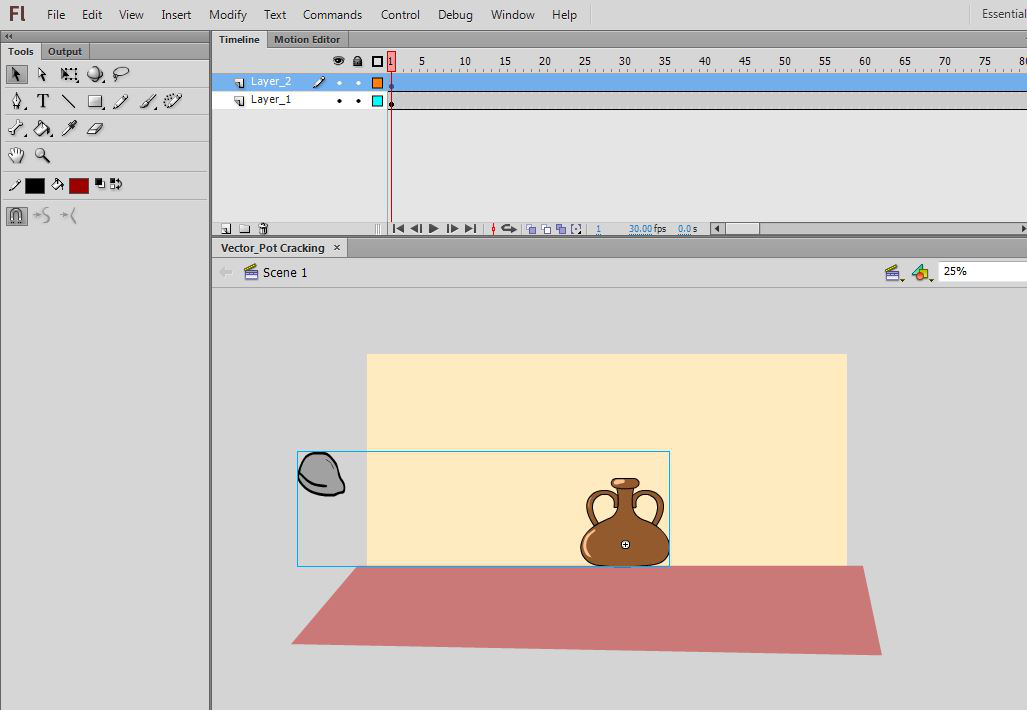Delete layer with the trash icon
Screen dimensions: 1027x710
(263, 229)
